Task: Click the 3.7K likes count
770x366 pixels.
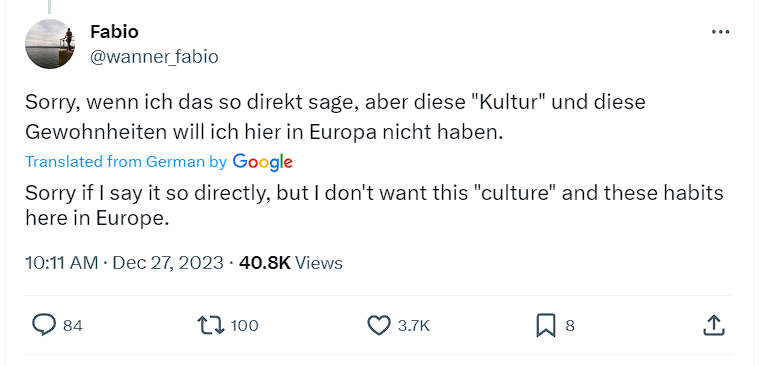Action: (x=413, y=326)
